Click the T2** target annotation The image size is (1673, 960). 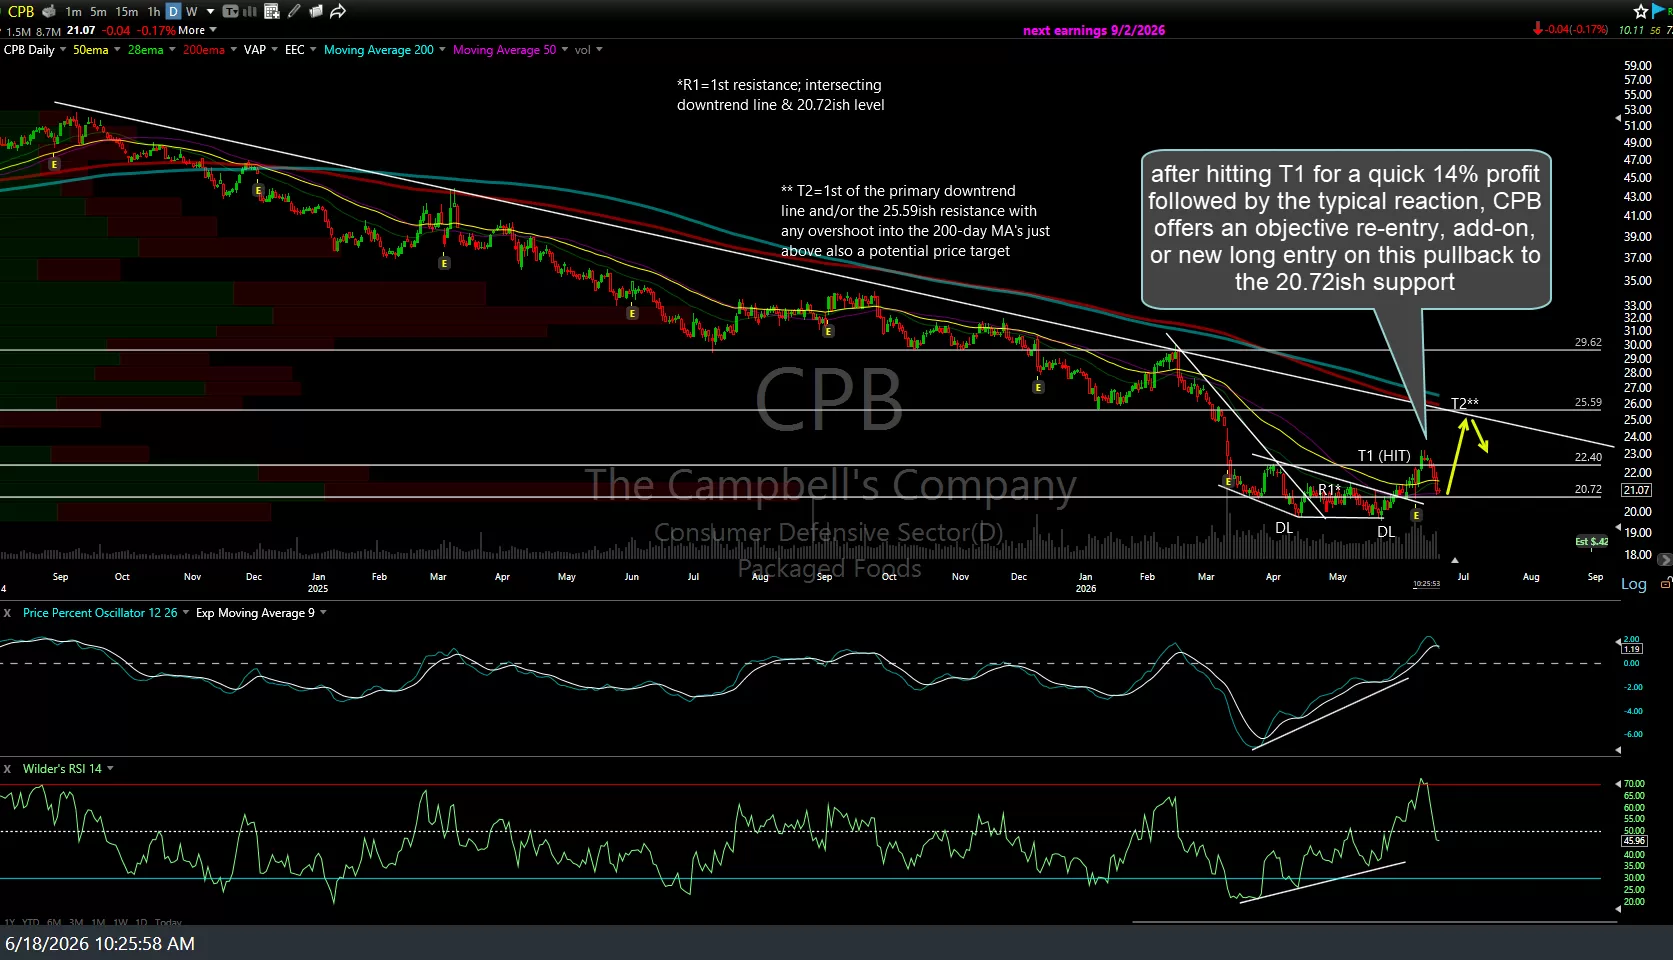coord(1464,404)
